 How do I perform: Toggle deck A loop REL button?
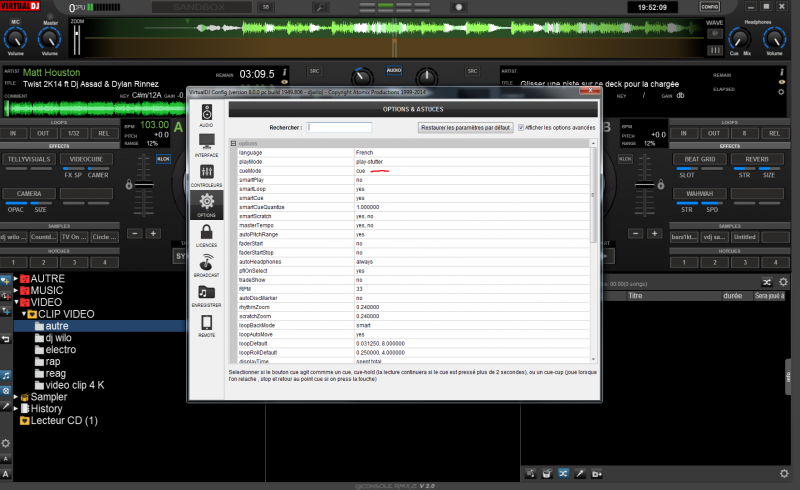pos(104,133)
